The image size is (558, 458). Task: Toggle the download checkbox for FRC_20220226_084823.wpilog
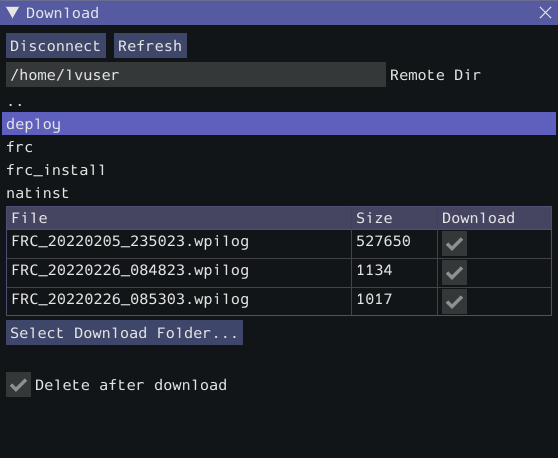pos(454,273)
